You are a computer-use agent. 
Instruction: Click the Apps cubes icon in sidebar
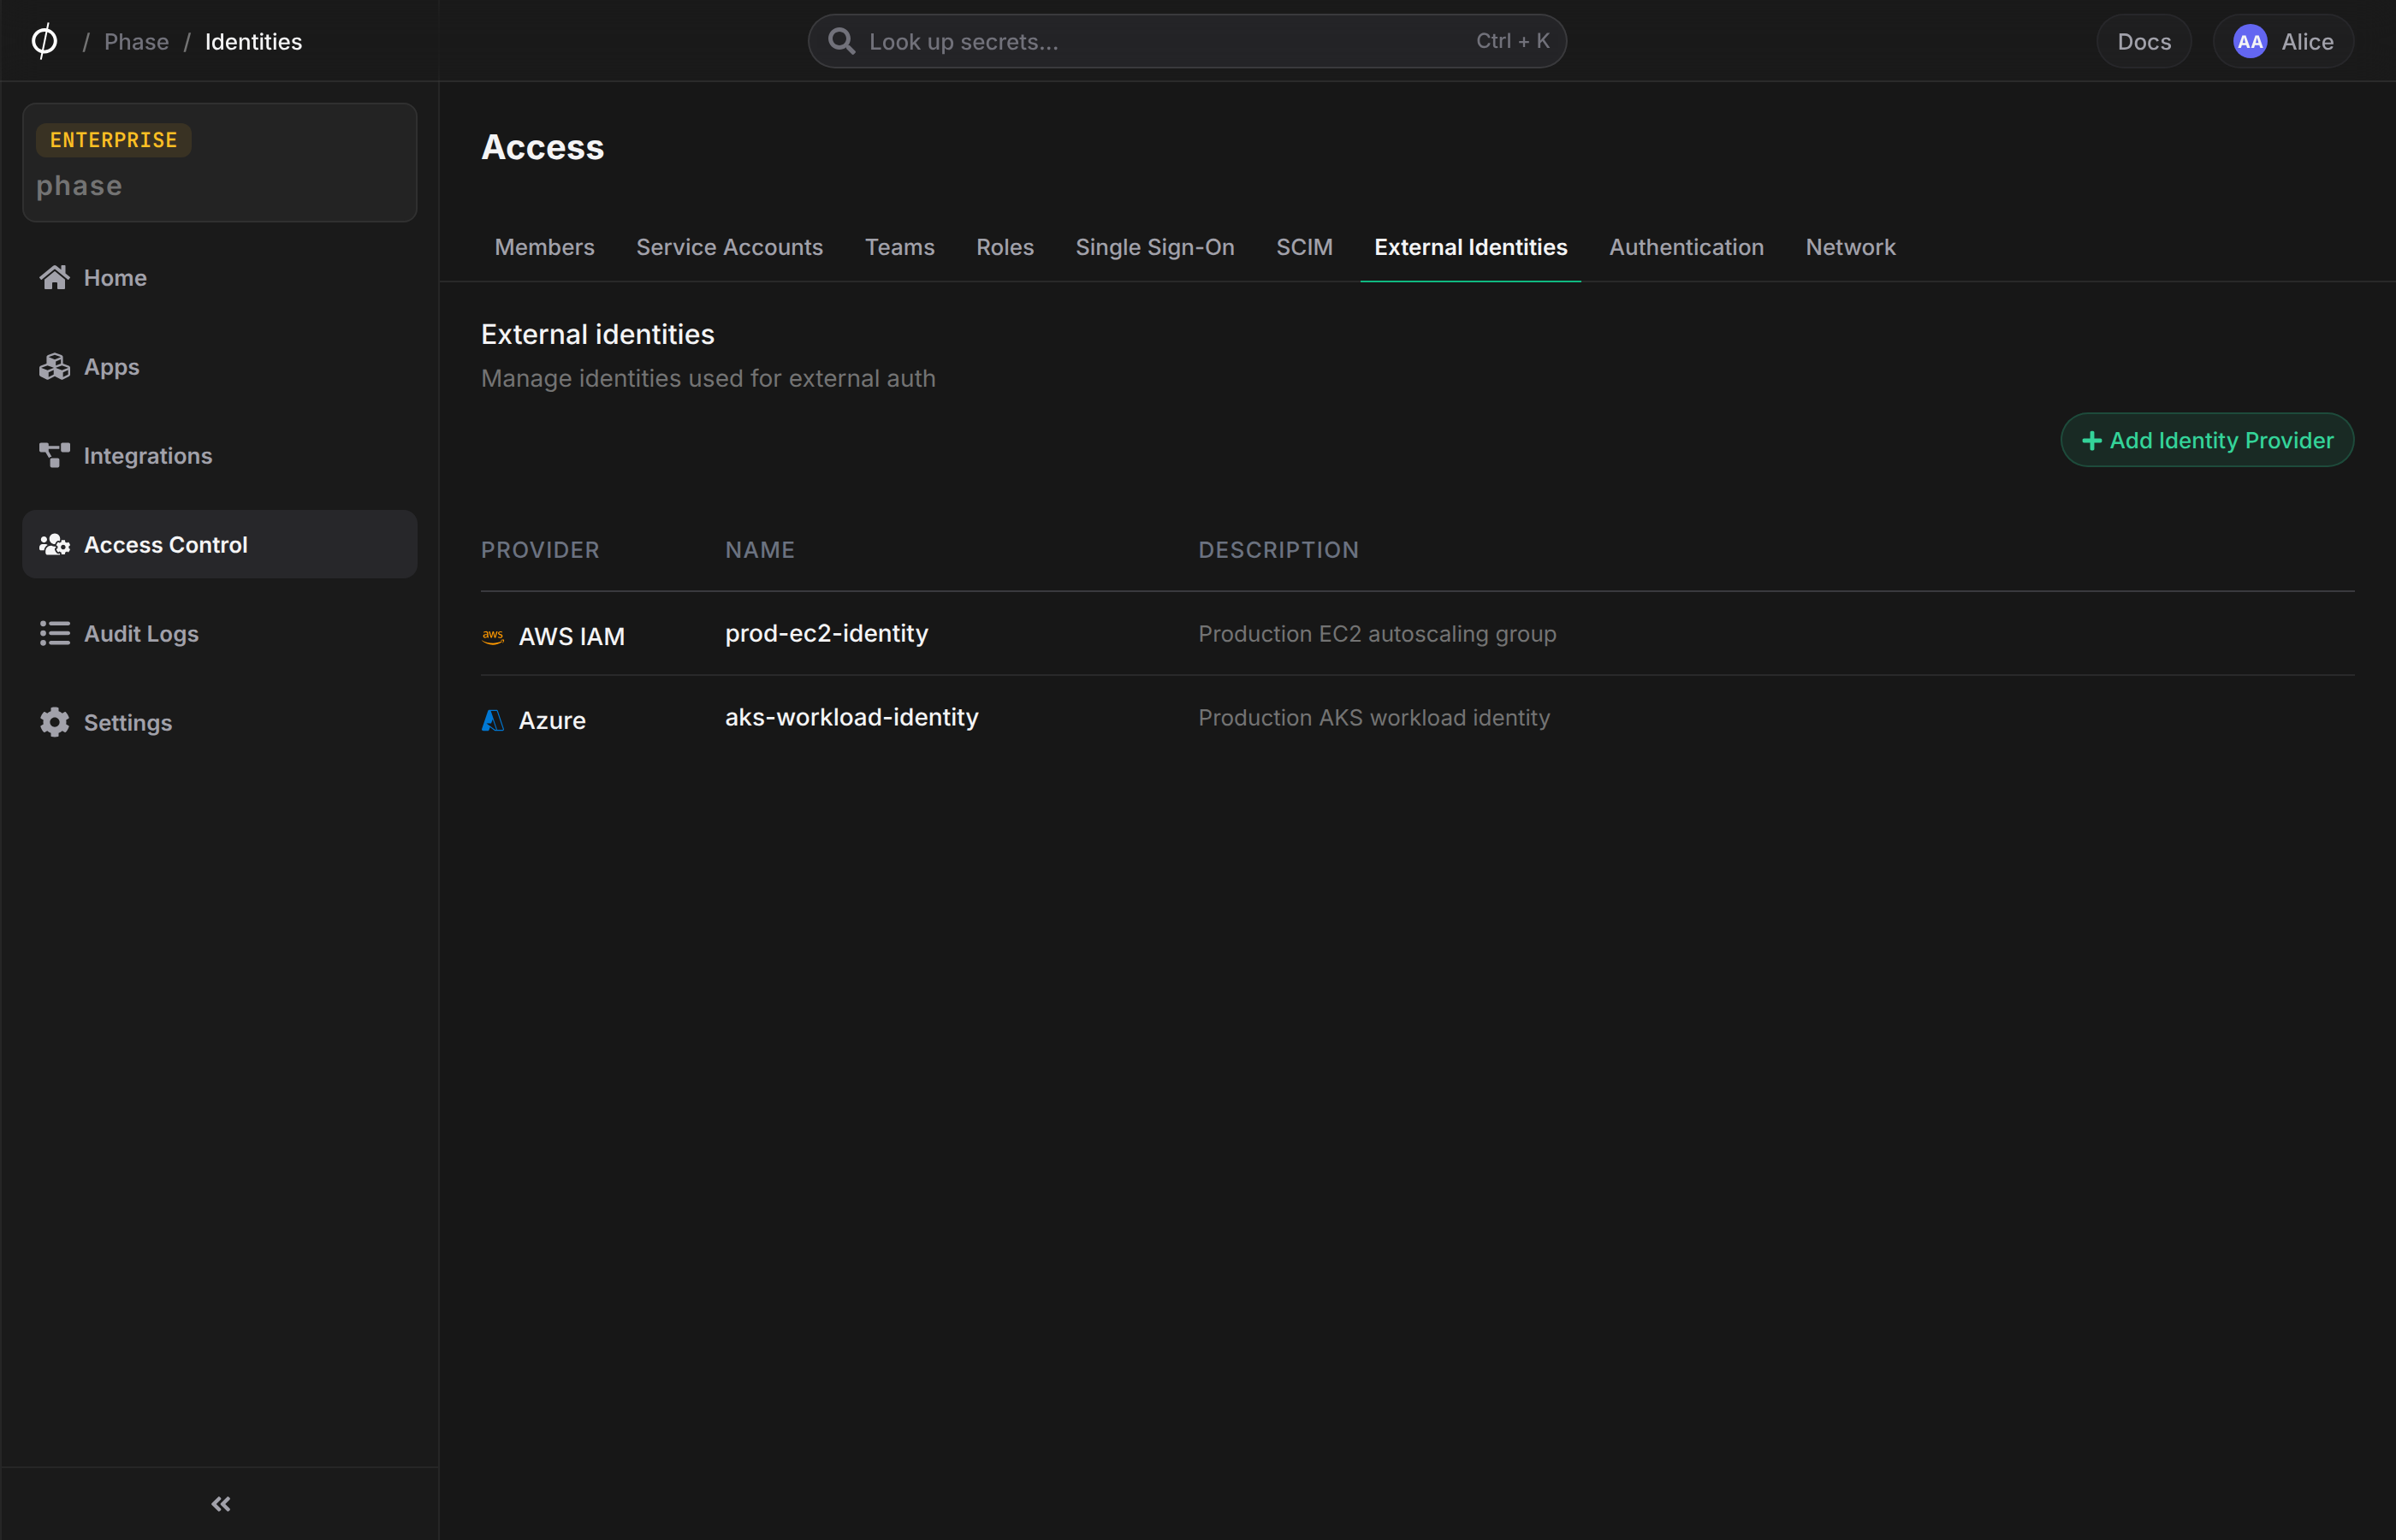point(54,366)
